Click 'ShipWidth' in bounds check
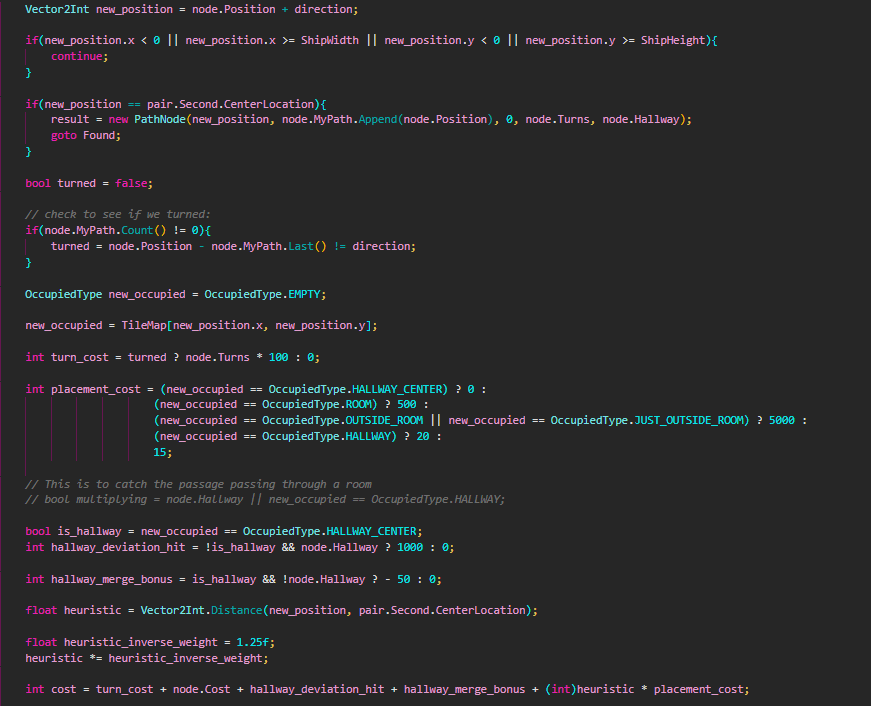This screenshot has width=871, height=706. tap(330, 41)
